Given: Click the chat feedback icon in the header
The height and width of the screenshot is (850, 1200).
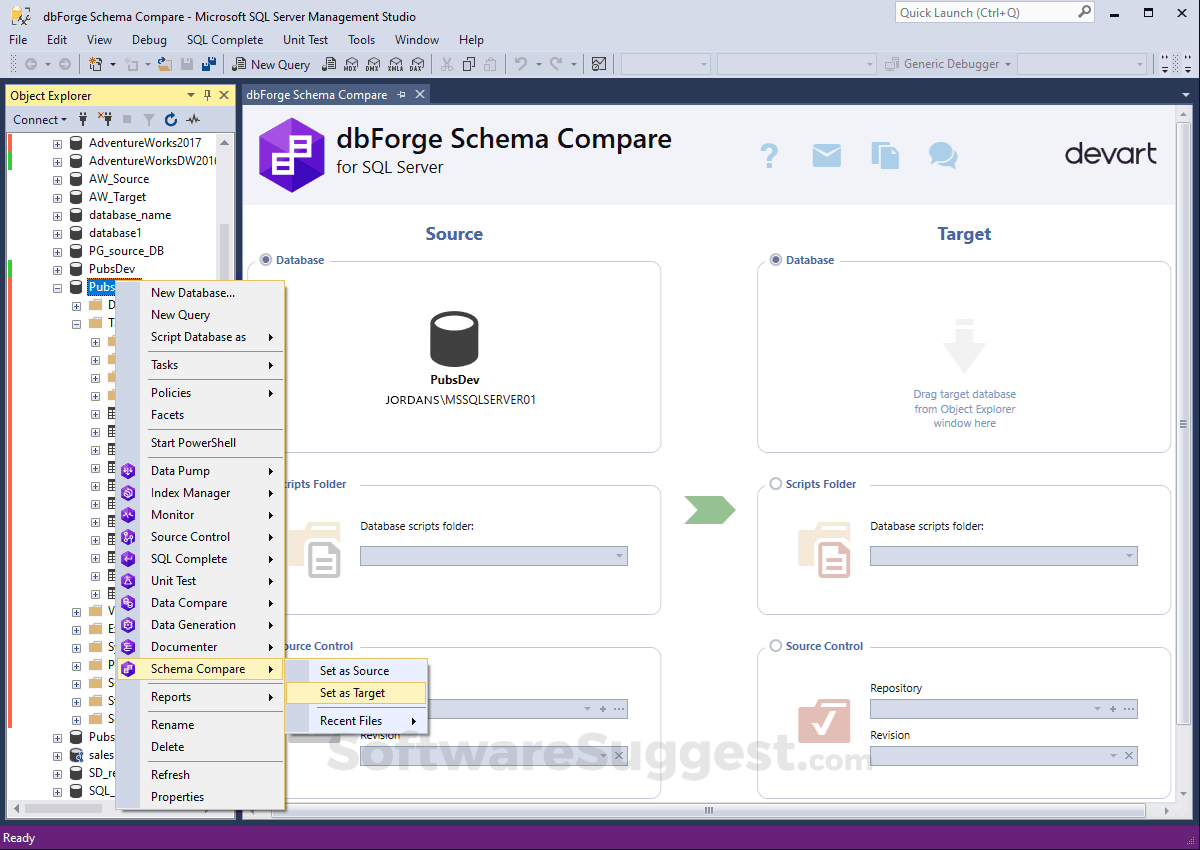Looking at the screenshot, I should click(943, 155).
